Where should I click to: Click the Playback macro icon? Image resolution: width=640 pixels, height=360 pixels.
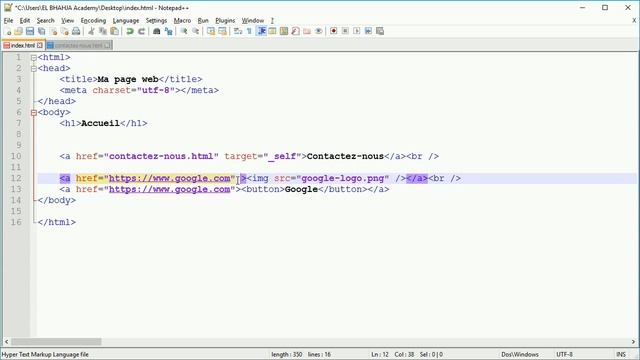click(357, 31)
